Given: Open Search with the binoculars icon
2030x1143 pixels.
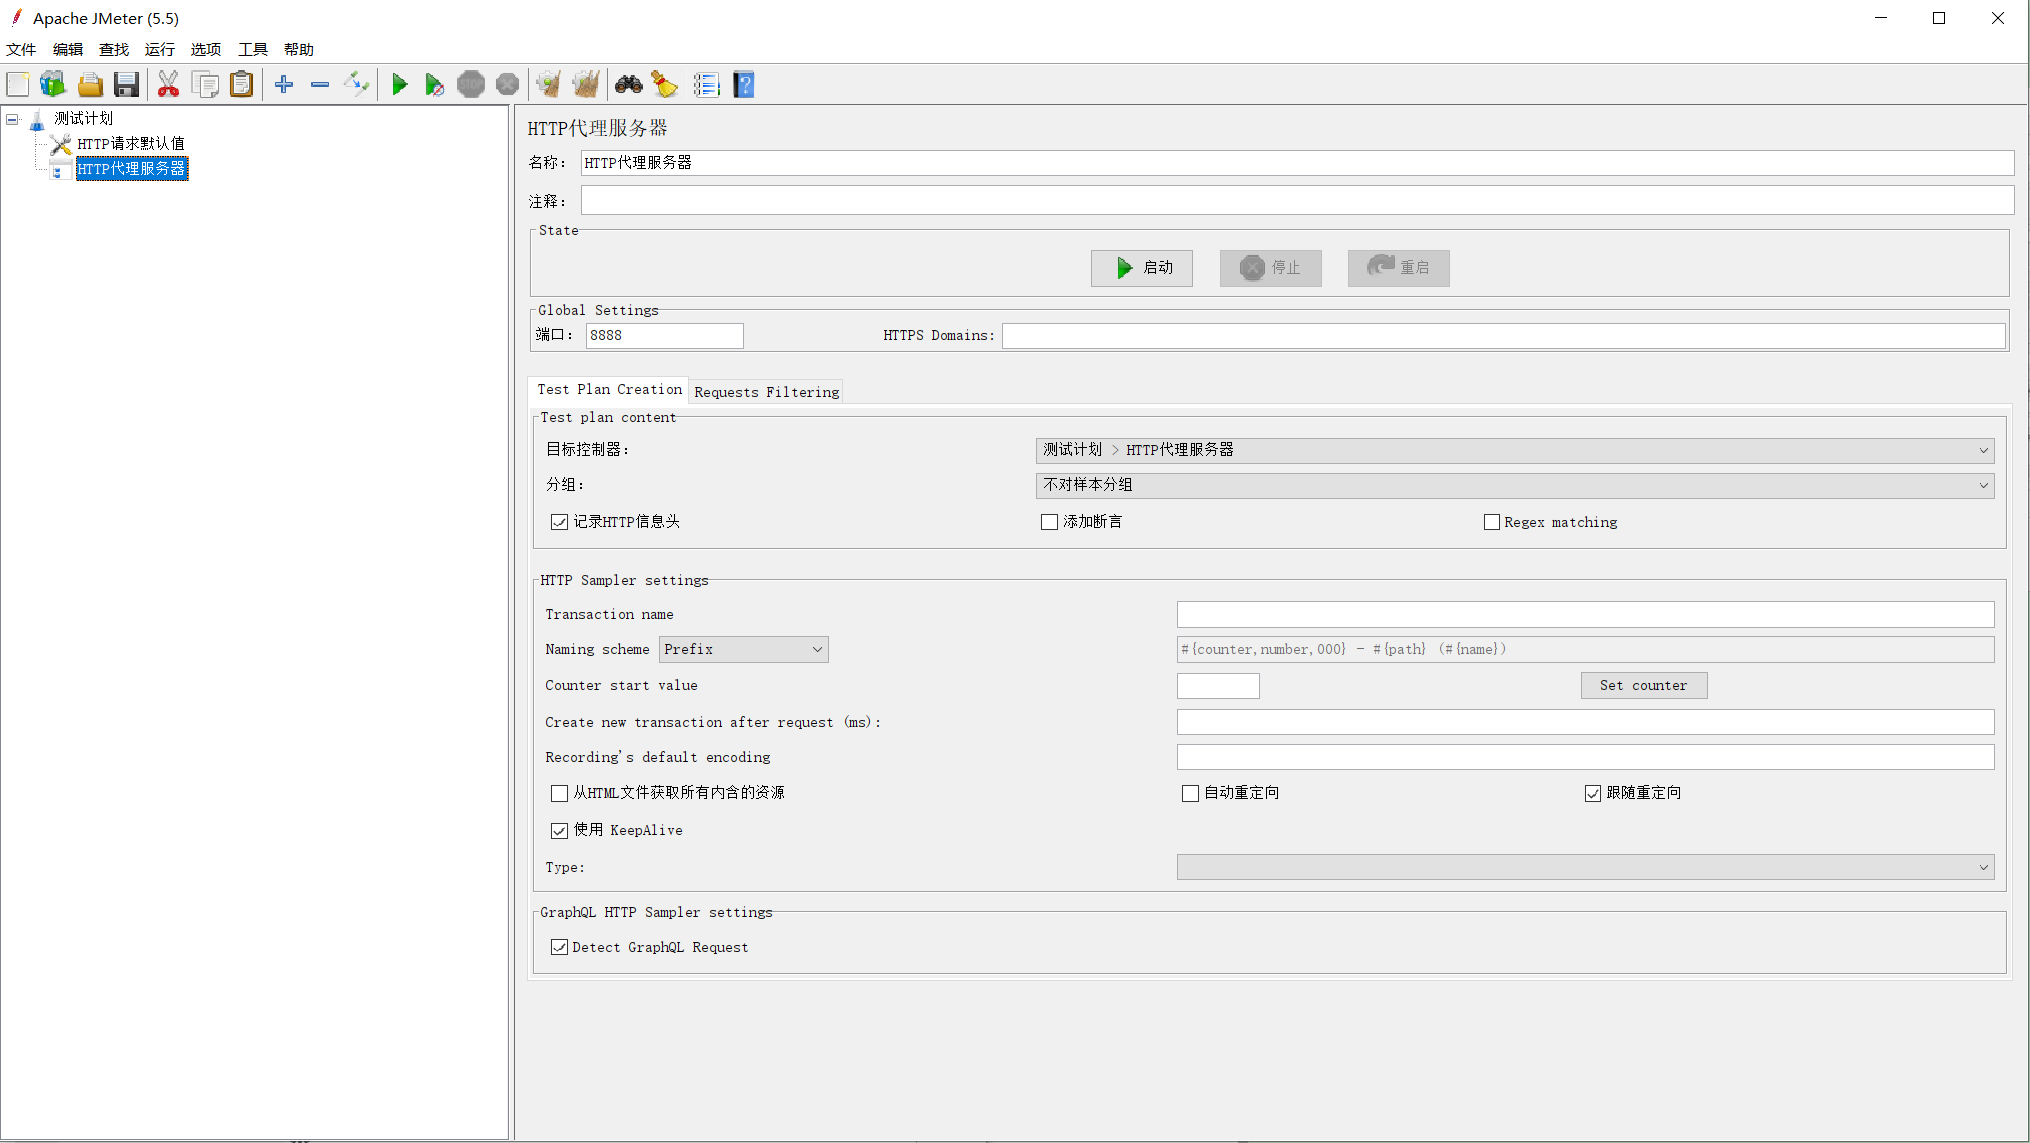Looking at the screenshot, I should 629,85.
